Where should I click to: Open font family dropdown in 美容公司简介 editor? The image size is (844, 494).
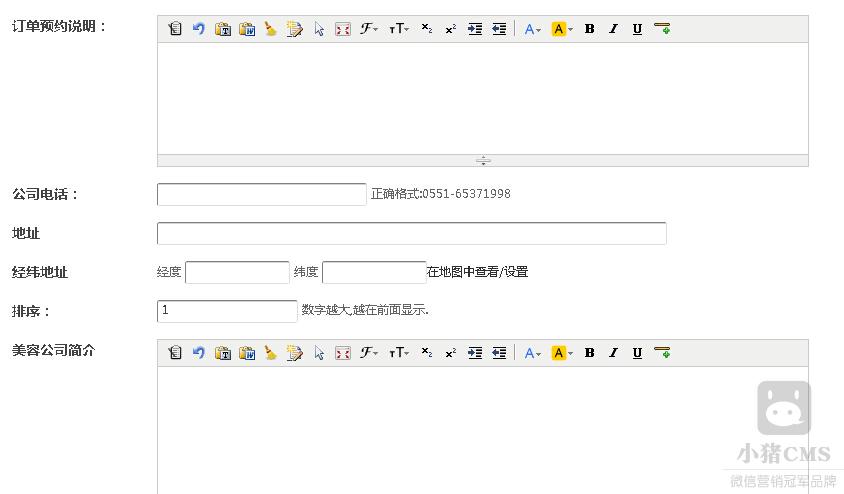coord(369,353)
